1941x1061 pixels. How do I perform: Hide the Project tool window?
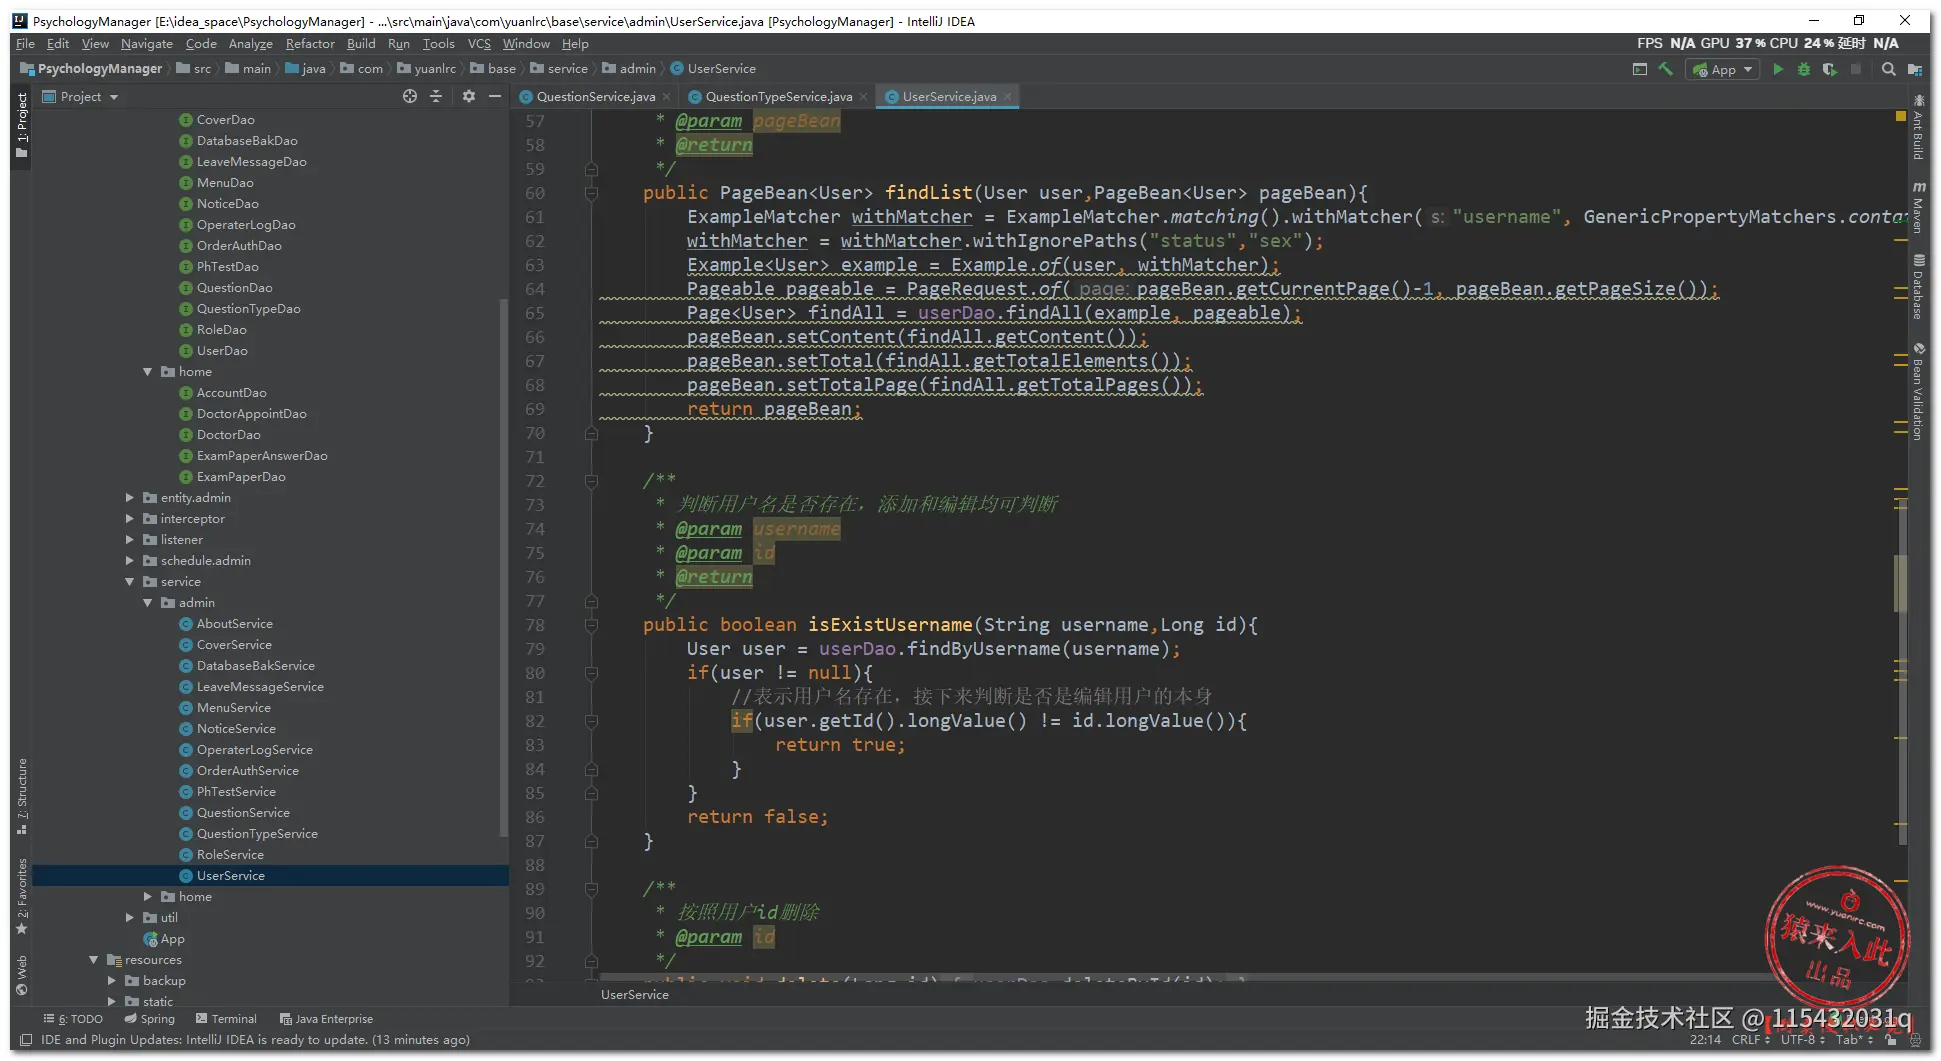pyautogui.click(x=495, y=96)
